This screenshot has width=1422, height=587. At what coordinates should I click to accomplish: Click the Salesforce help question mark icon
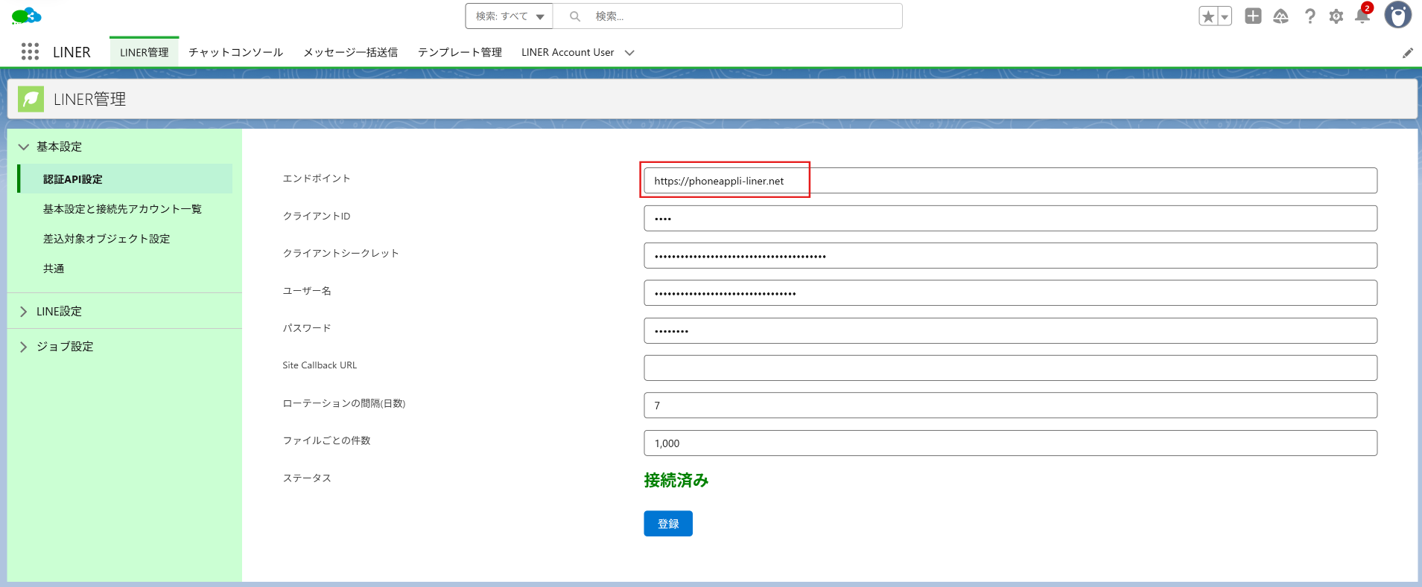point(1309,16)
